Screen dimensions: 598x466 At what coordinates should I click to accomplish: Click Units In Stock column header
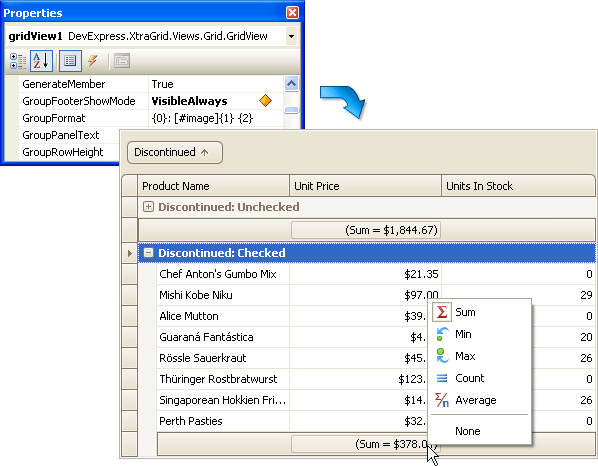[518, 186]
